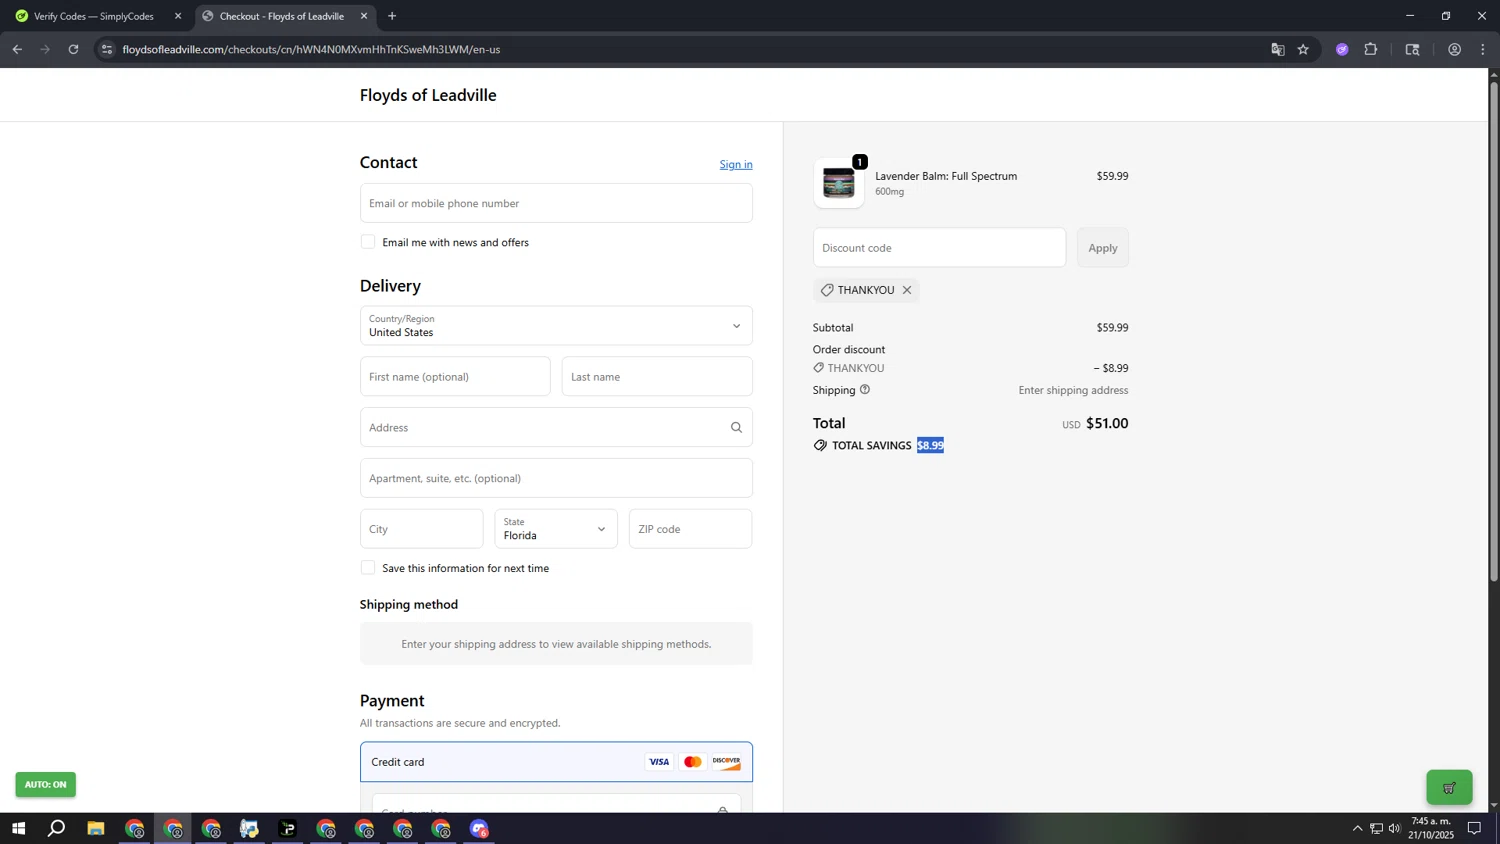Click the magnifier window icon beside the profile avatar

point(1412,49)
